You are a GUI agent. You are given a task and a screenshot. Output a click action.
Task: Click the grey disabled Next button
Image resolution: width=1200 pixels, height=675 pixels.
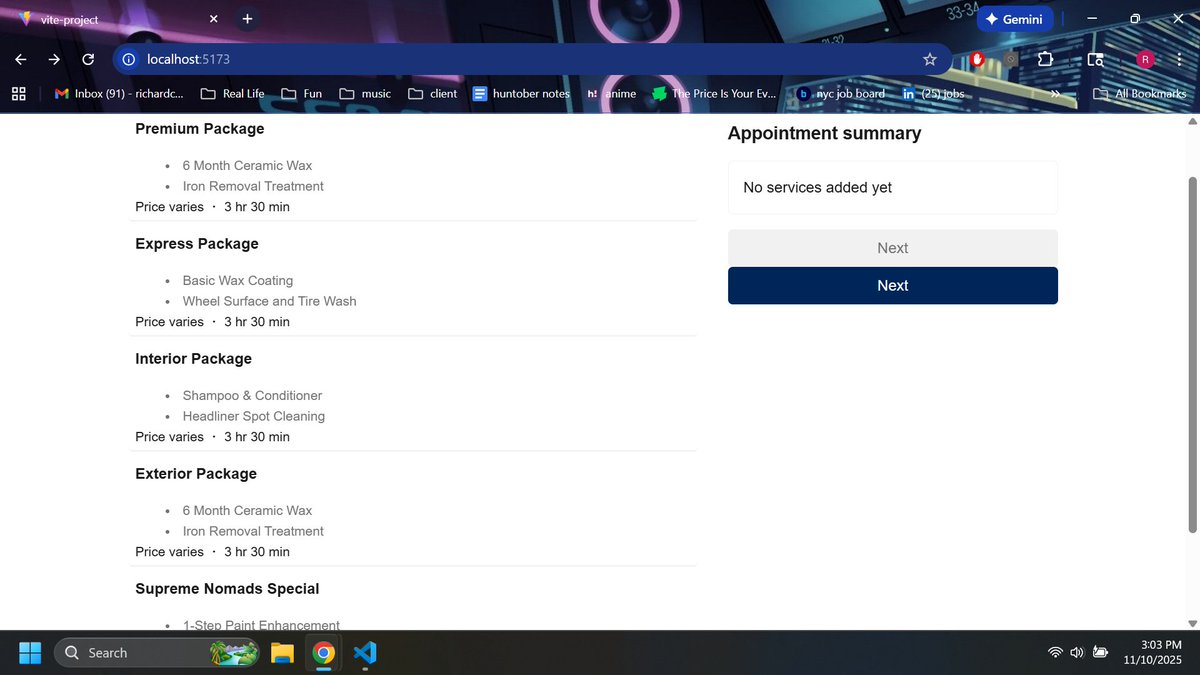pos(893,248)
